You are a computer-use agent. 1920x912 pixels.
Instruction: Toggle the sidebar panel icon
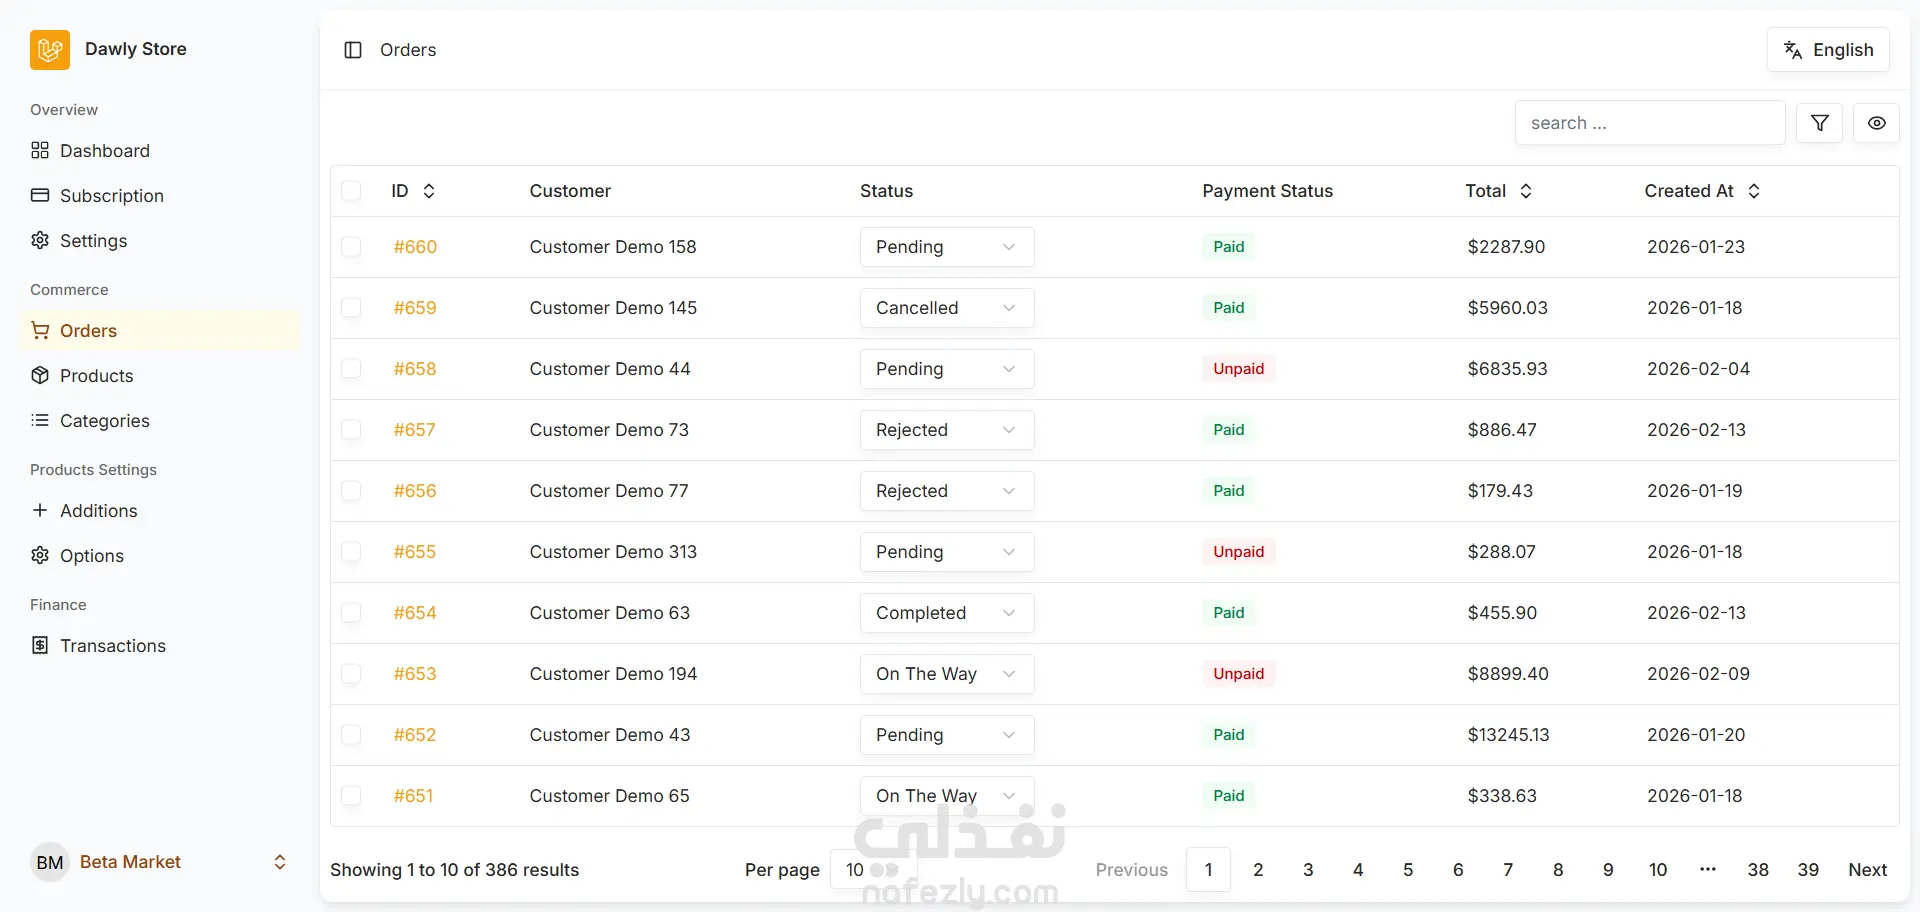352,50
